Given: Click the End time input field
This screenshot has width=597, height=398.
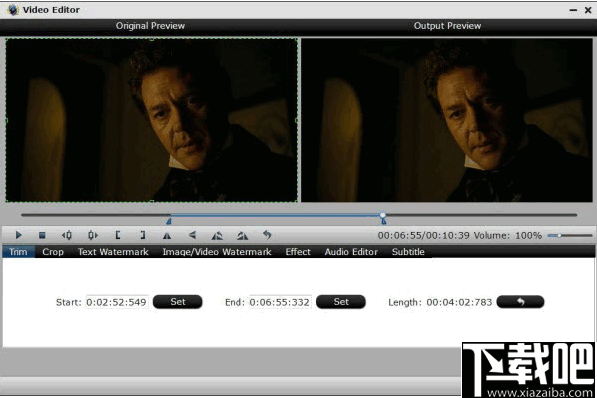Looking at the screenshot, I should click(280, 302).
